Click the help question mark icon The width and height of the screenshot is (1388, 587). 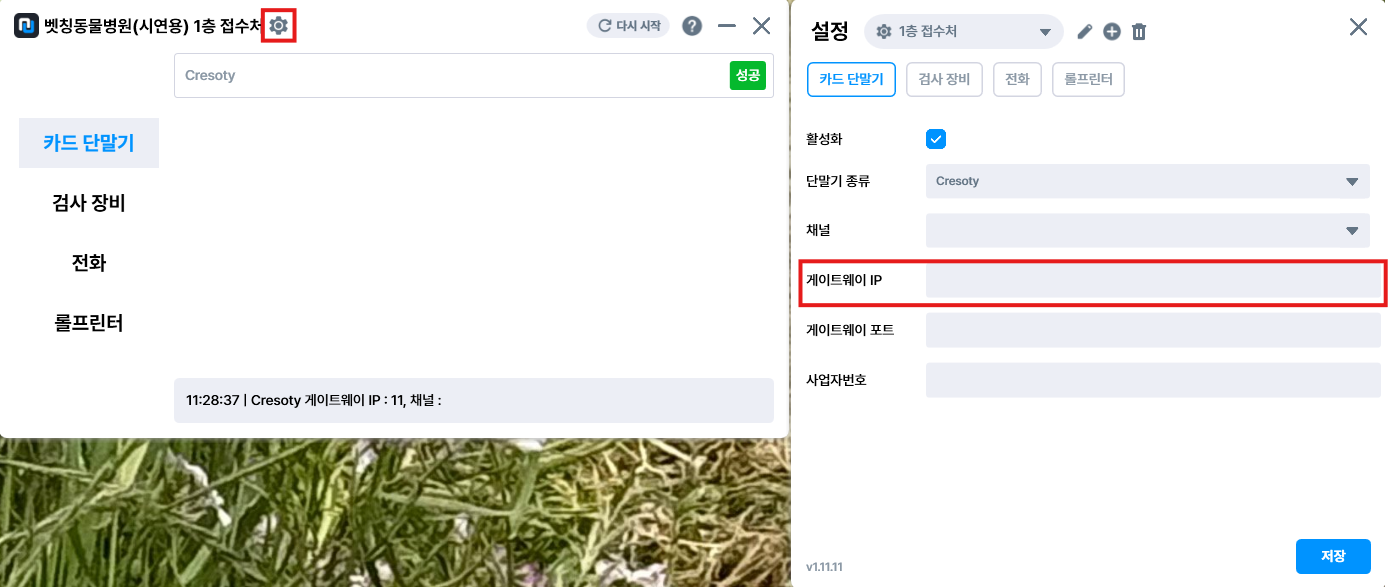tap(692, 26)
